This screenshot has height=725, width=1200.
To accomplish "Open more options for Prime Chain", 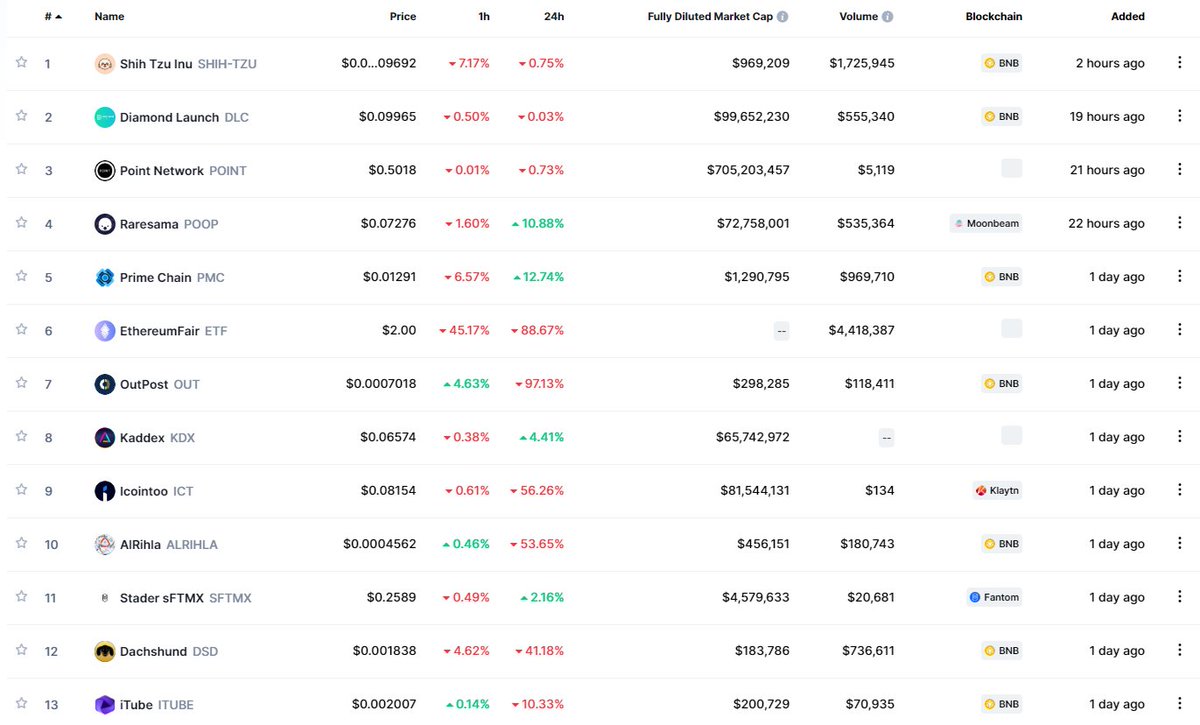I will 1180,277.
